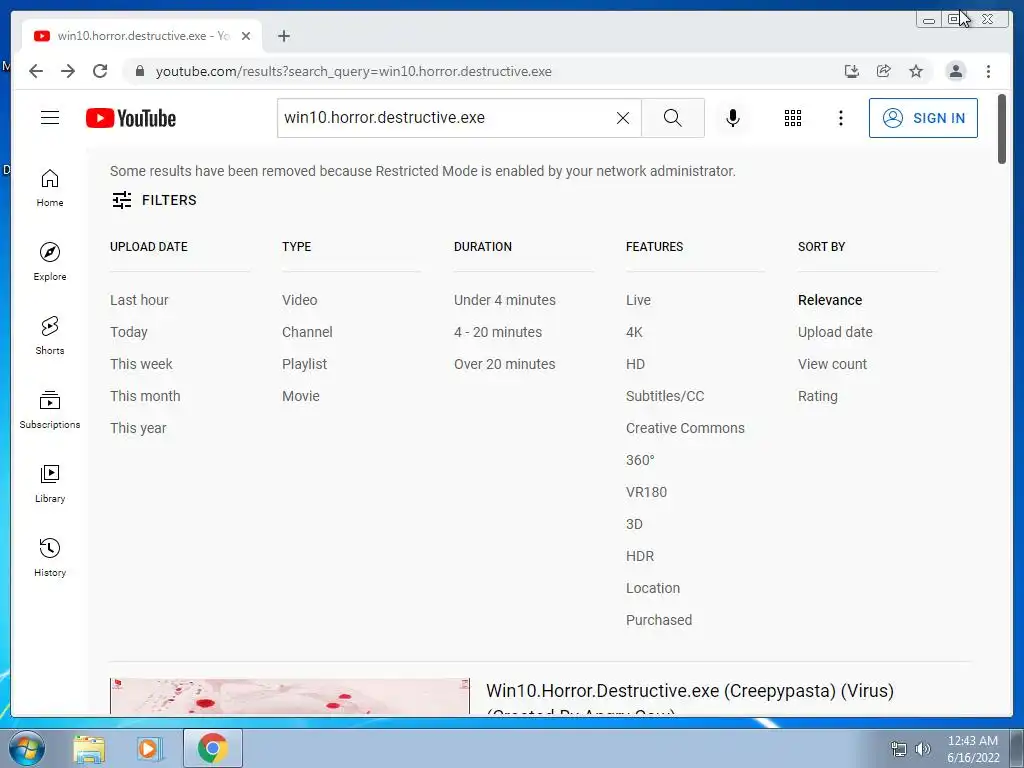The image size is (1024, 768).
Task: Open Windows Media Player from taskbar
Action: (x=149, y=748)
